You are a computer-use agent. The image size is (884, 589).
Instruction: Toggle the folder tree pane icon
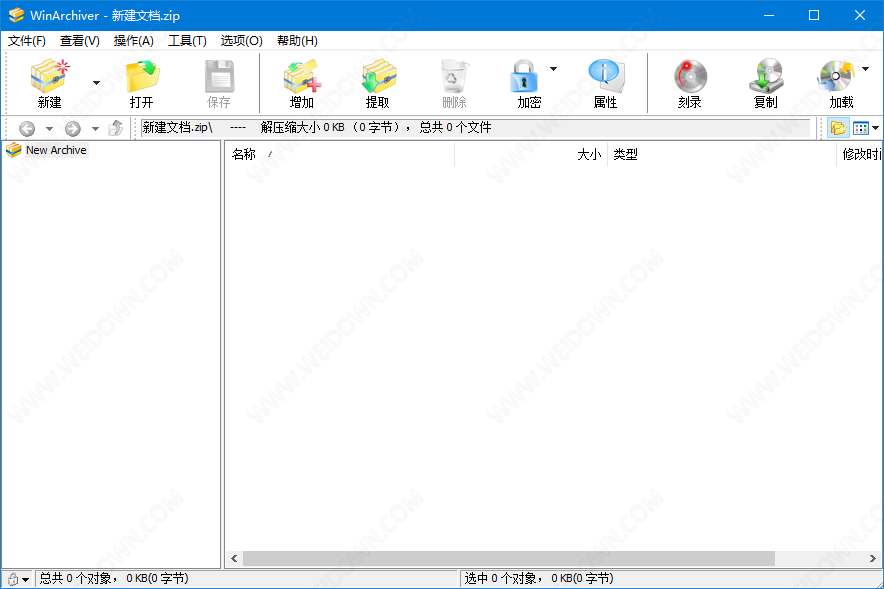pyautogui.click(x=838, y=128)
